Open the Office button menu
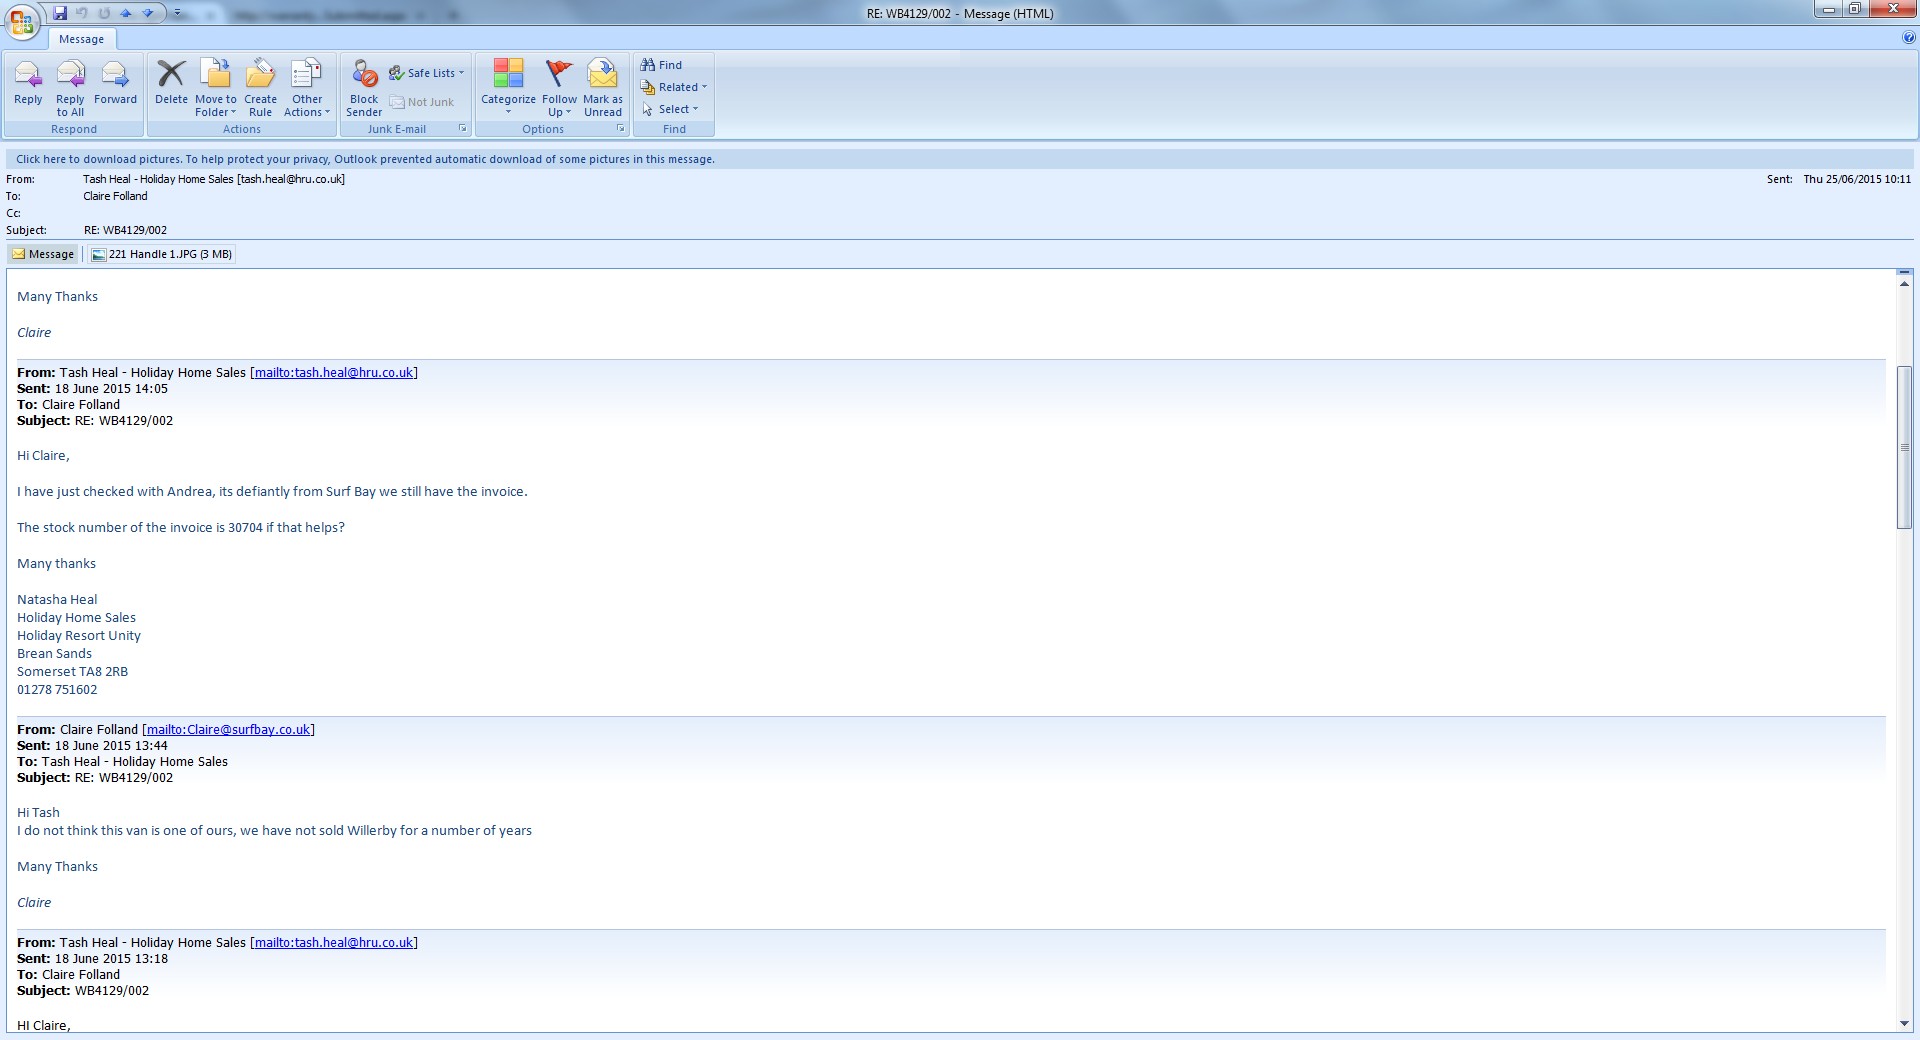 pyautogui.click(x=22, y=20)
